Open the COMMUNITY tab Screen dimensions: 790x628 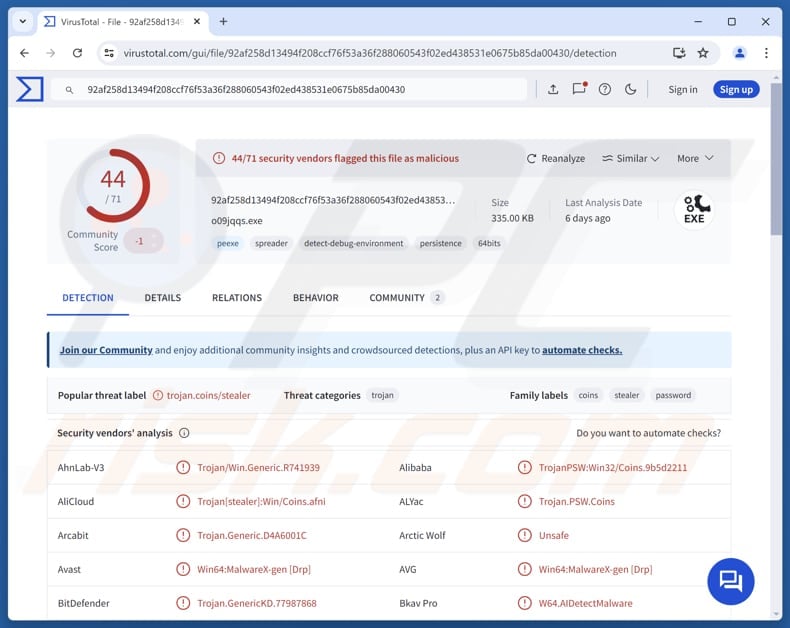click(397, 298)
